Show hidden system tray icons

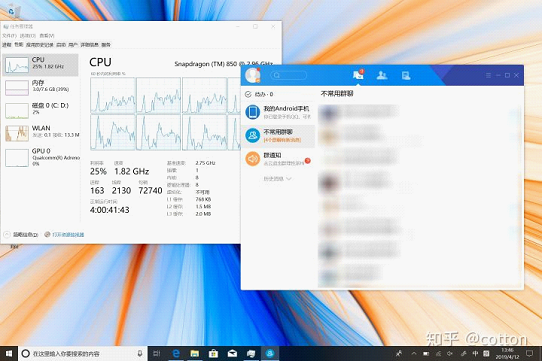tap(414, 353)
